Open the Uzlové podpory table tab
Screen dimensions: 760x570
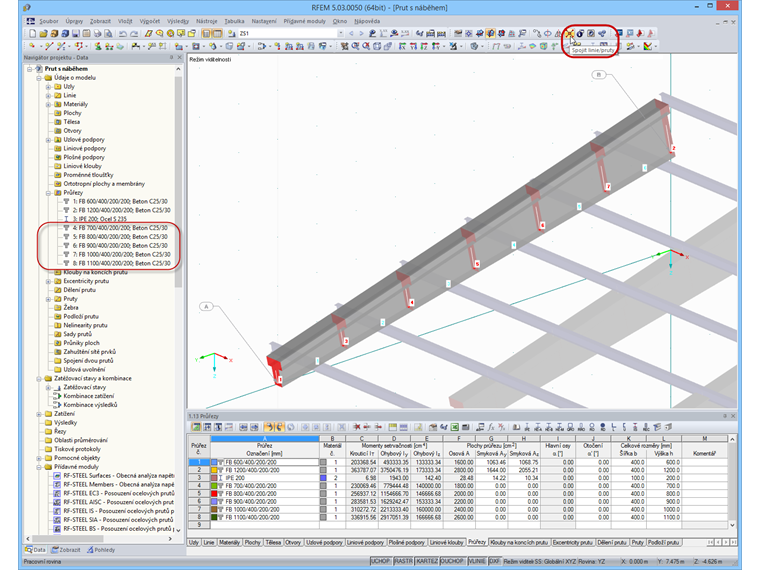click(324, 542)
